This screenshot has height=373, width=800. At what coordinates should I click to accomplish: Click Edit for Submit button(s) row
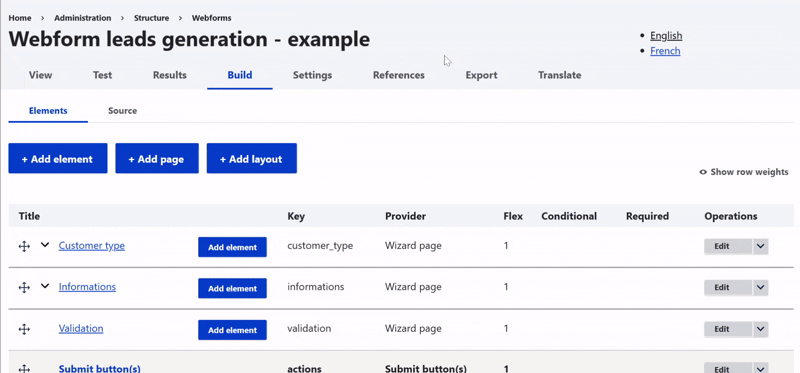(728, 368)
